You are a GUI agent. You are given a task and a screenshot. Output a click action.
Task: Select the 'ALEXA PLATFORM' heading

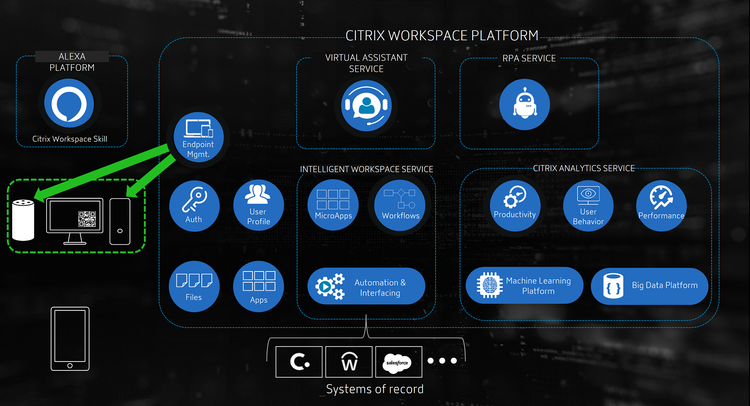pos(72,62)
